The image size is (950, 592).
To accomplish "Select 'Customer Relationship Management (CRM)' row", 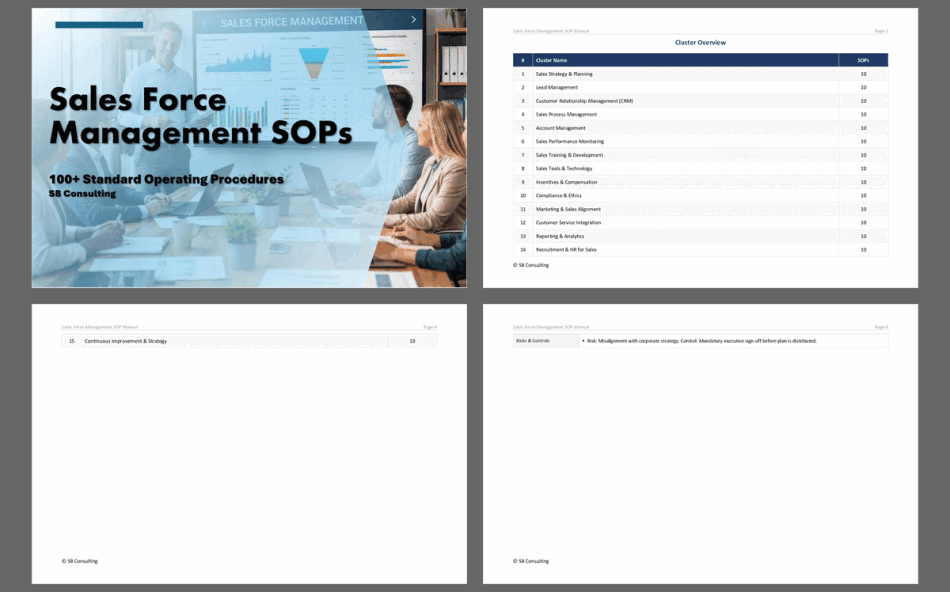I will point(584,101).
